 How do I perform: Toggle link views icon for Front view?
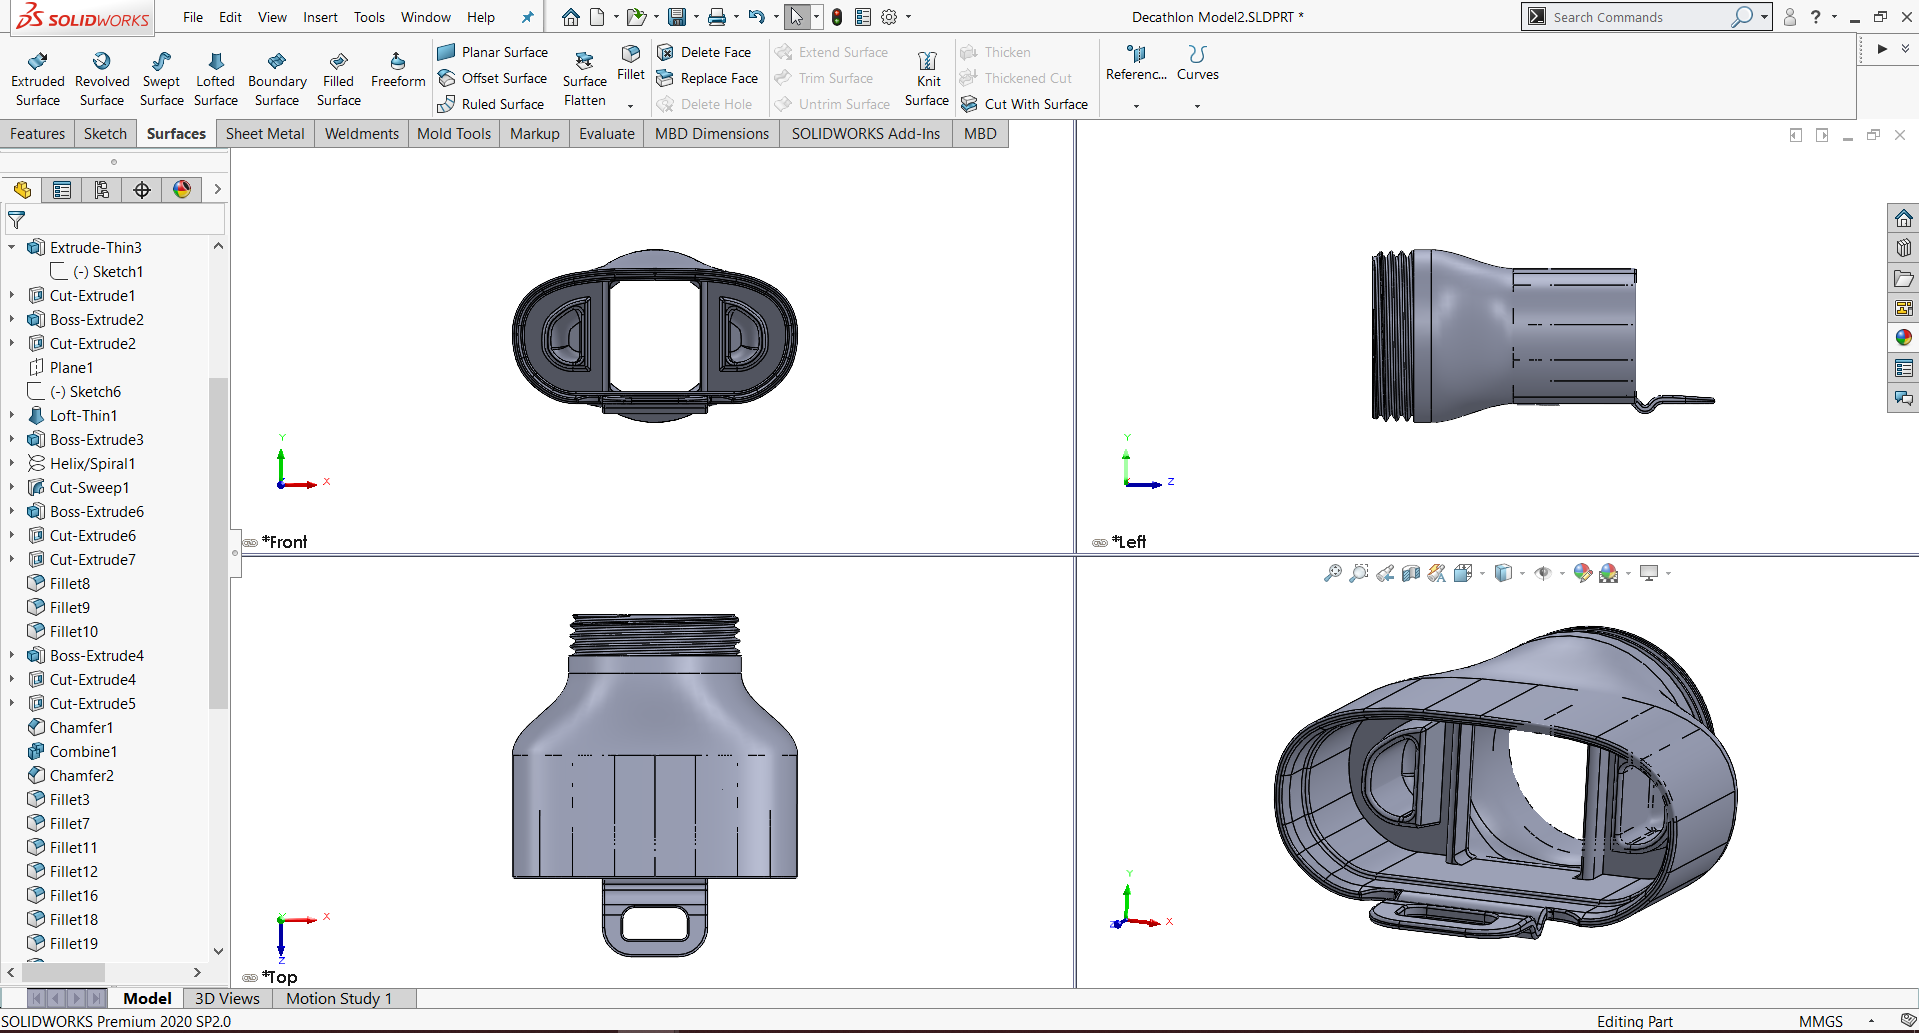250,542
